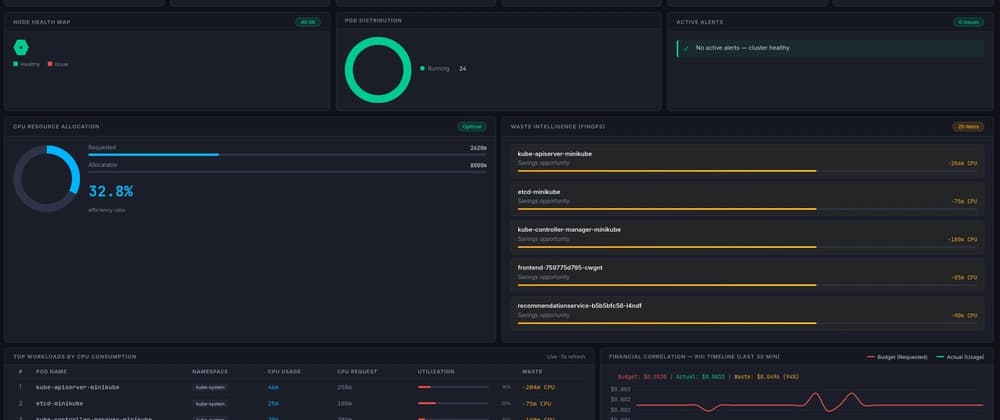Click the Top Workloads by CPU Consumption title
This screenshot has height=420, width=1000.
point(75,357)
